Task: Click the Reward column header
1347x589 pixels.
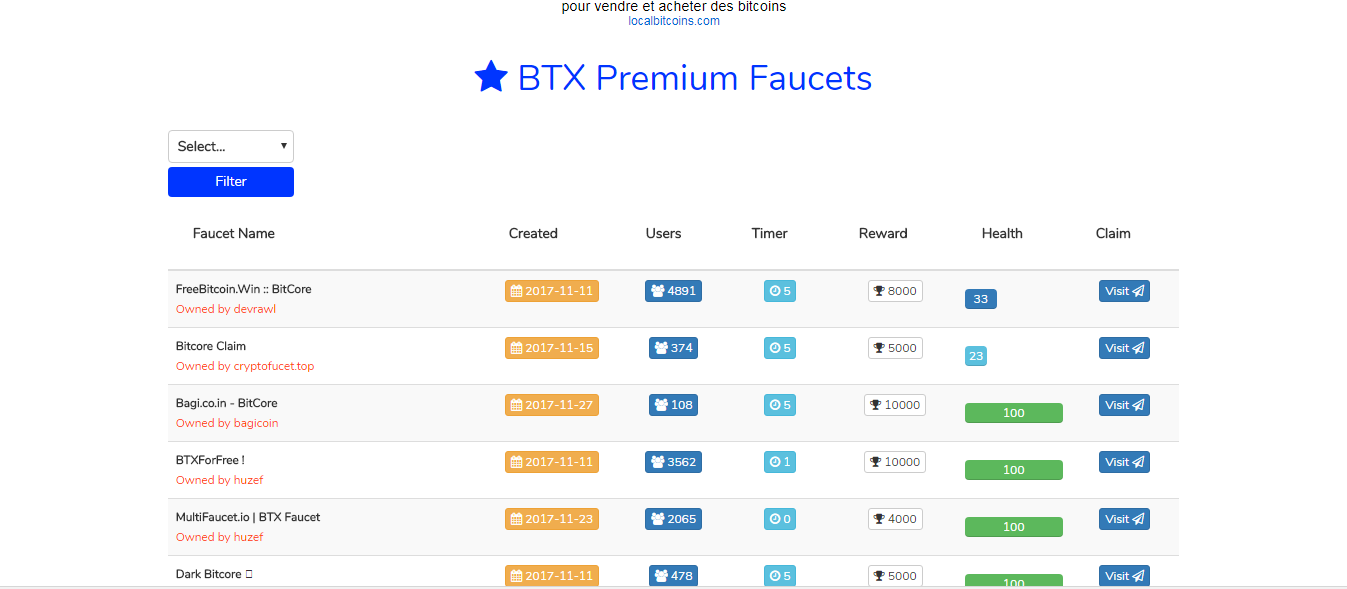Action: 883,233
